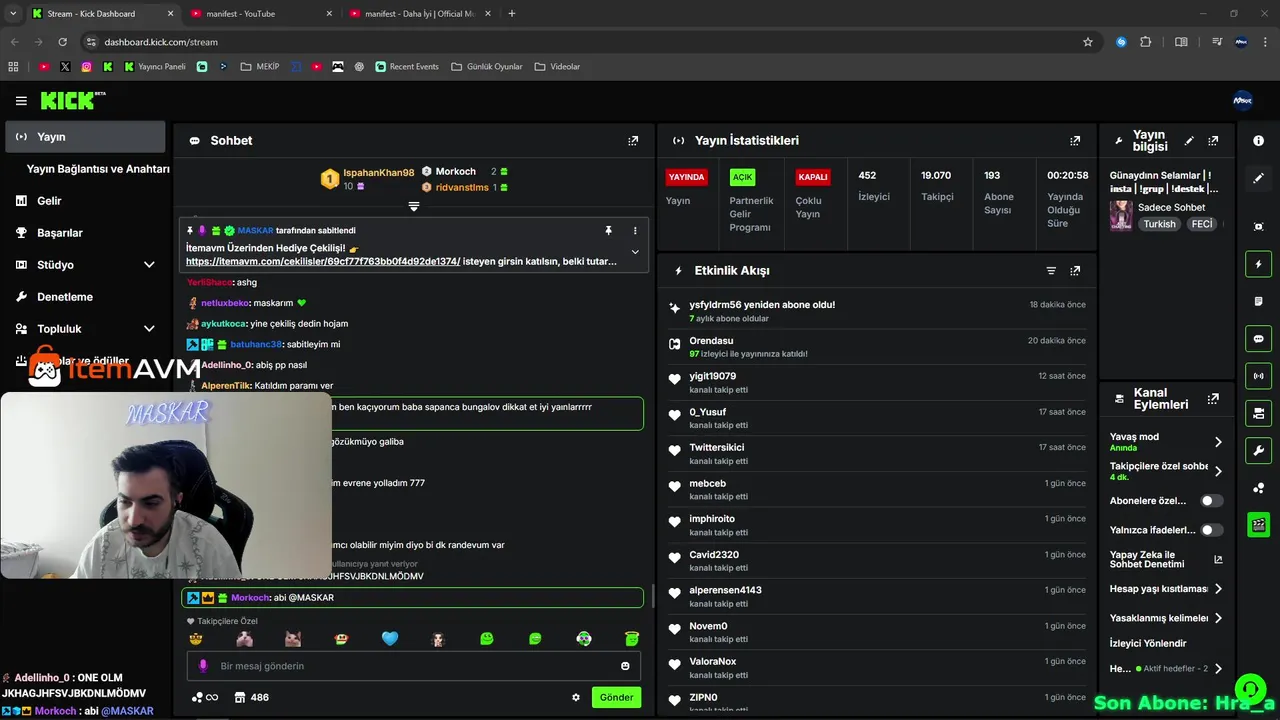Click the chat bubble icon in the right sidebar
1280x720 pixels.
coord(1258,338)
